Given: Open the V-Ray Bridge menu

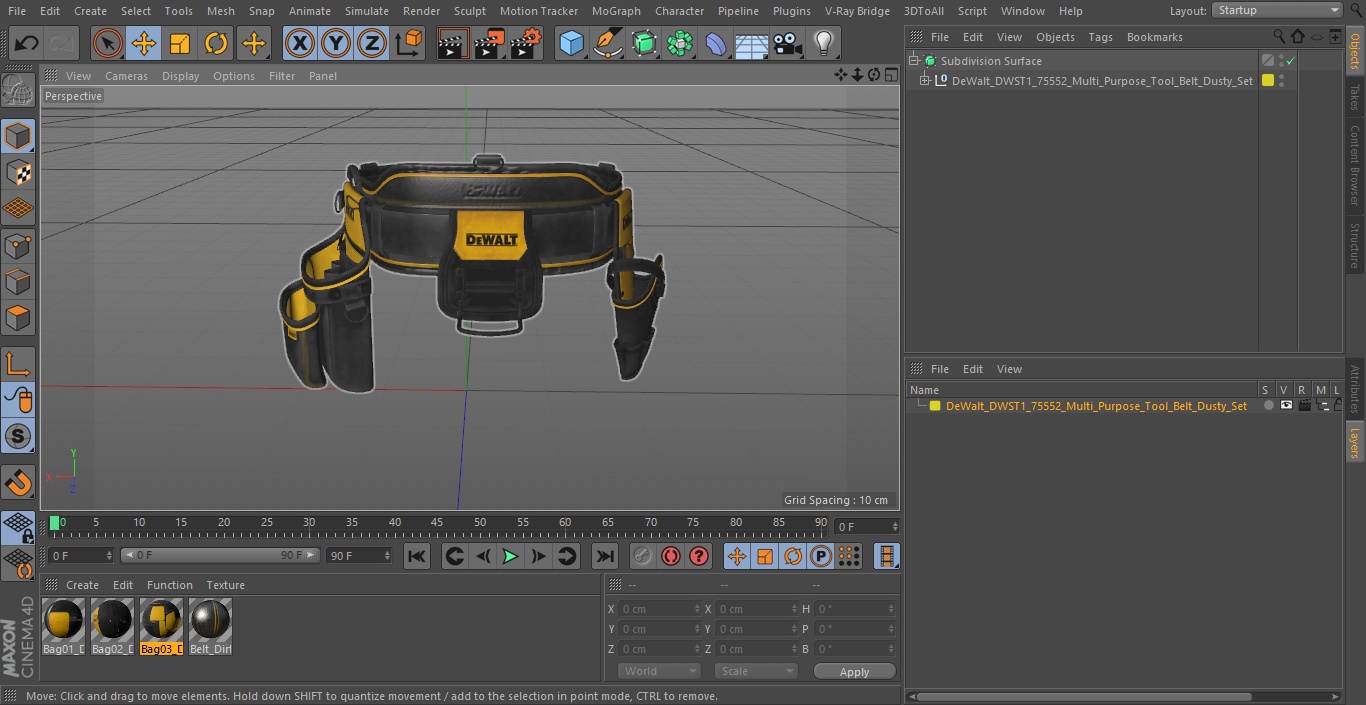Looking at the screenshot, I should pyautogui.click(x=857, y=11).
